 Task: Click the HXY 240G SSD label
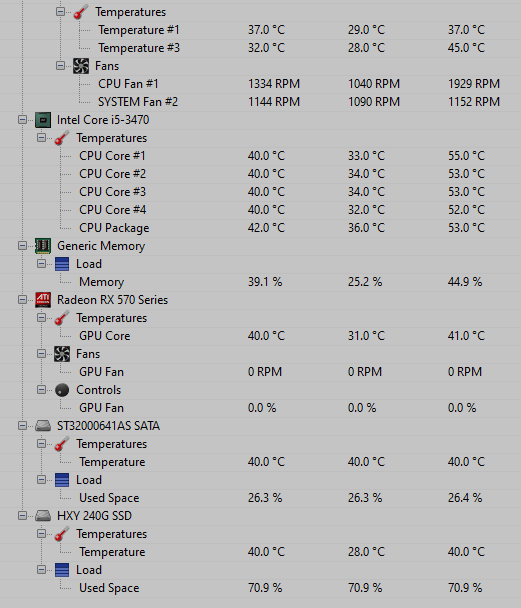95,516
